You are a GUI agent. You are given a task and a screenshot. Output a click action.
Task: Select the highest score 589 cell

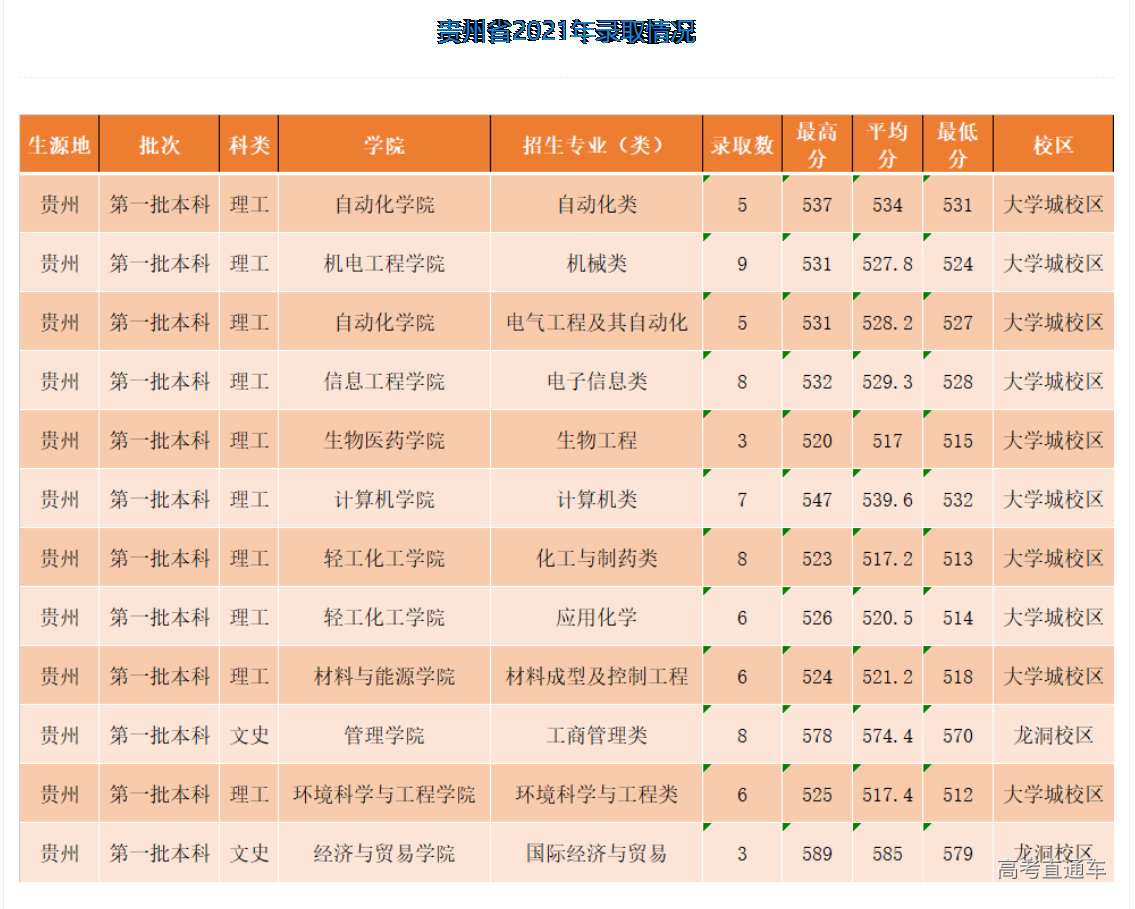[817, 854]
